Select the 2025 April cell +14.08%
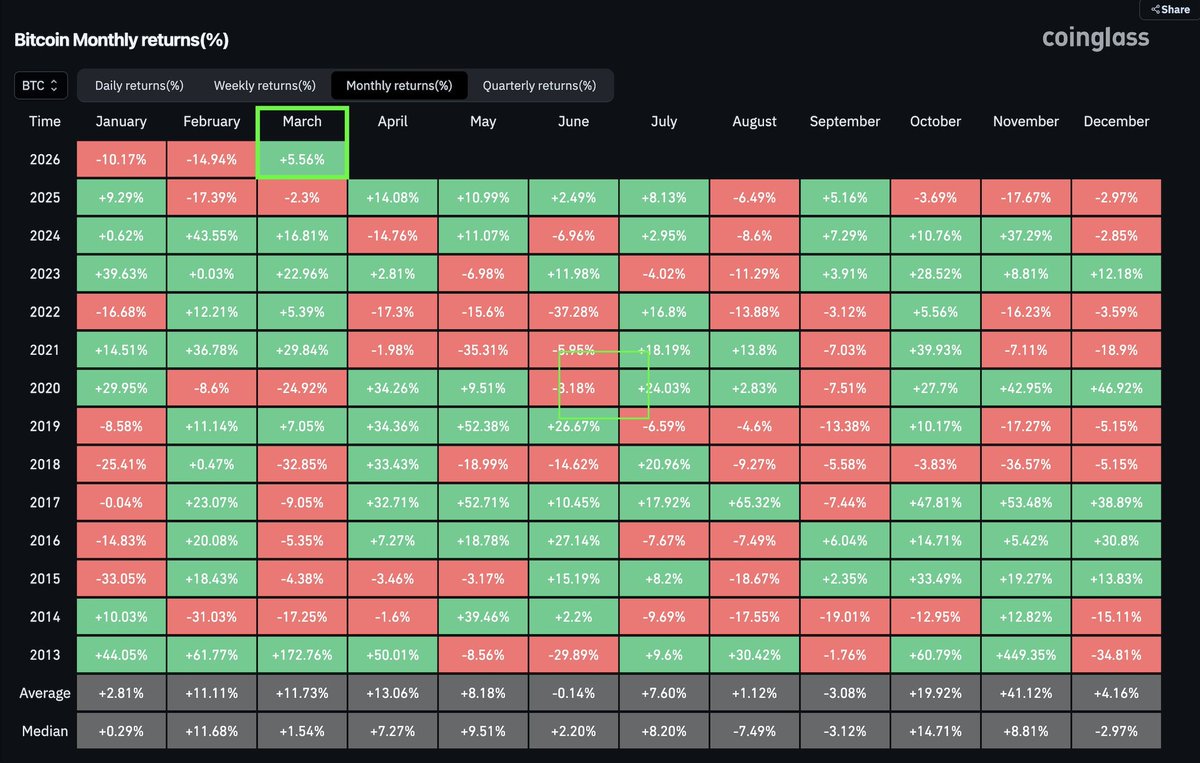This screenshot has width=1200, height=763. point(392,198)
